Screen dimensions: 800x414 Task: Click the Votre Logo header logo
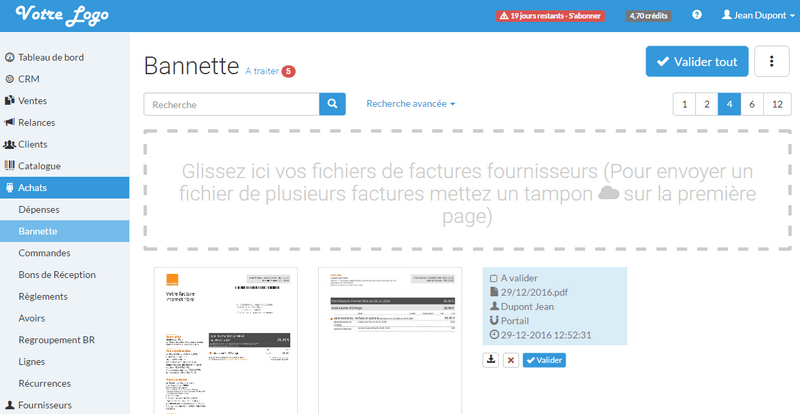pos(63,16)
